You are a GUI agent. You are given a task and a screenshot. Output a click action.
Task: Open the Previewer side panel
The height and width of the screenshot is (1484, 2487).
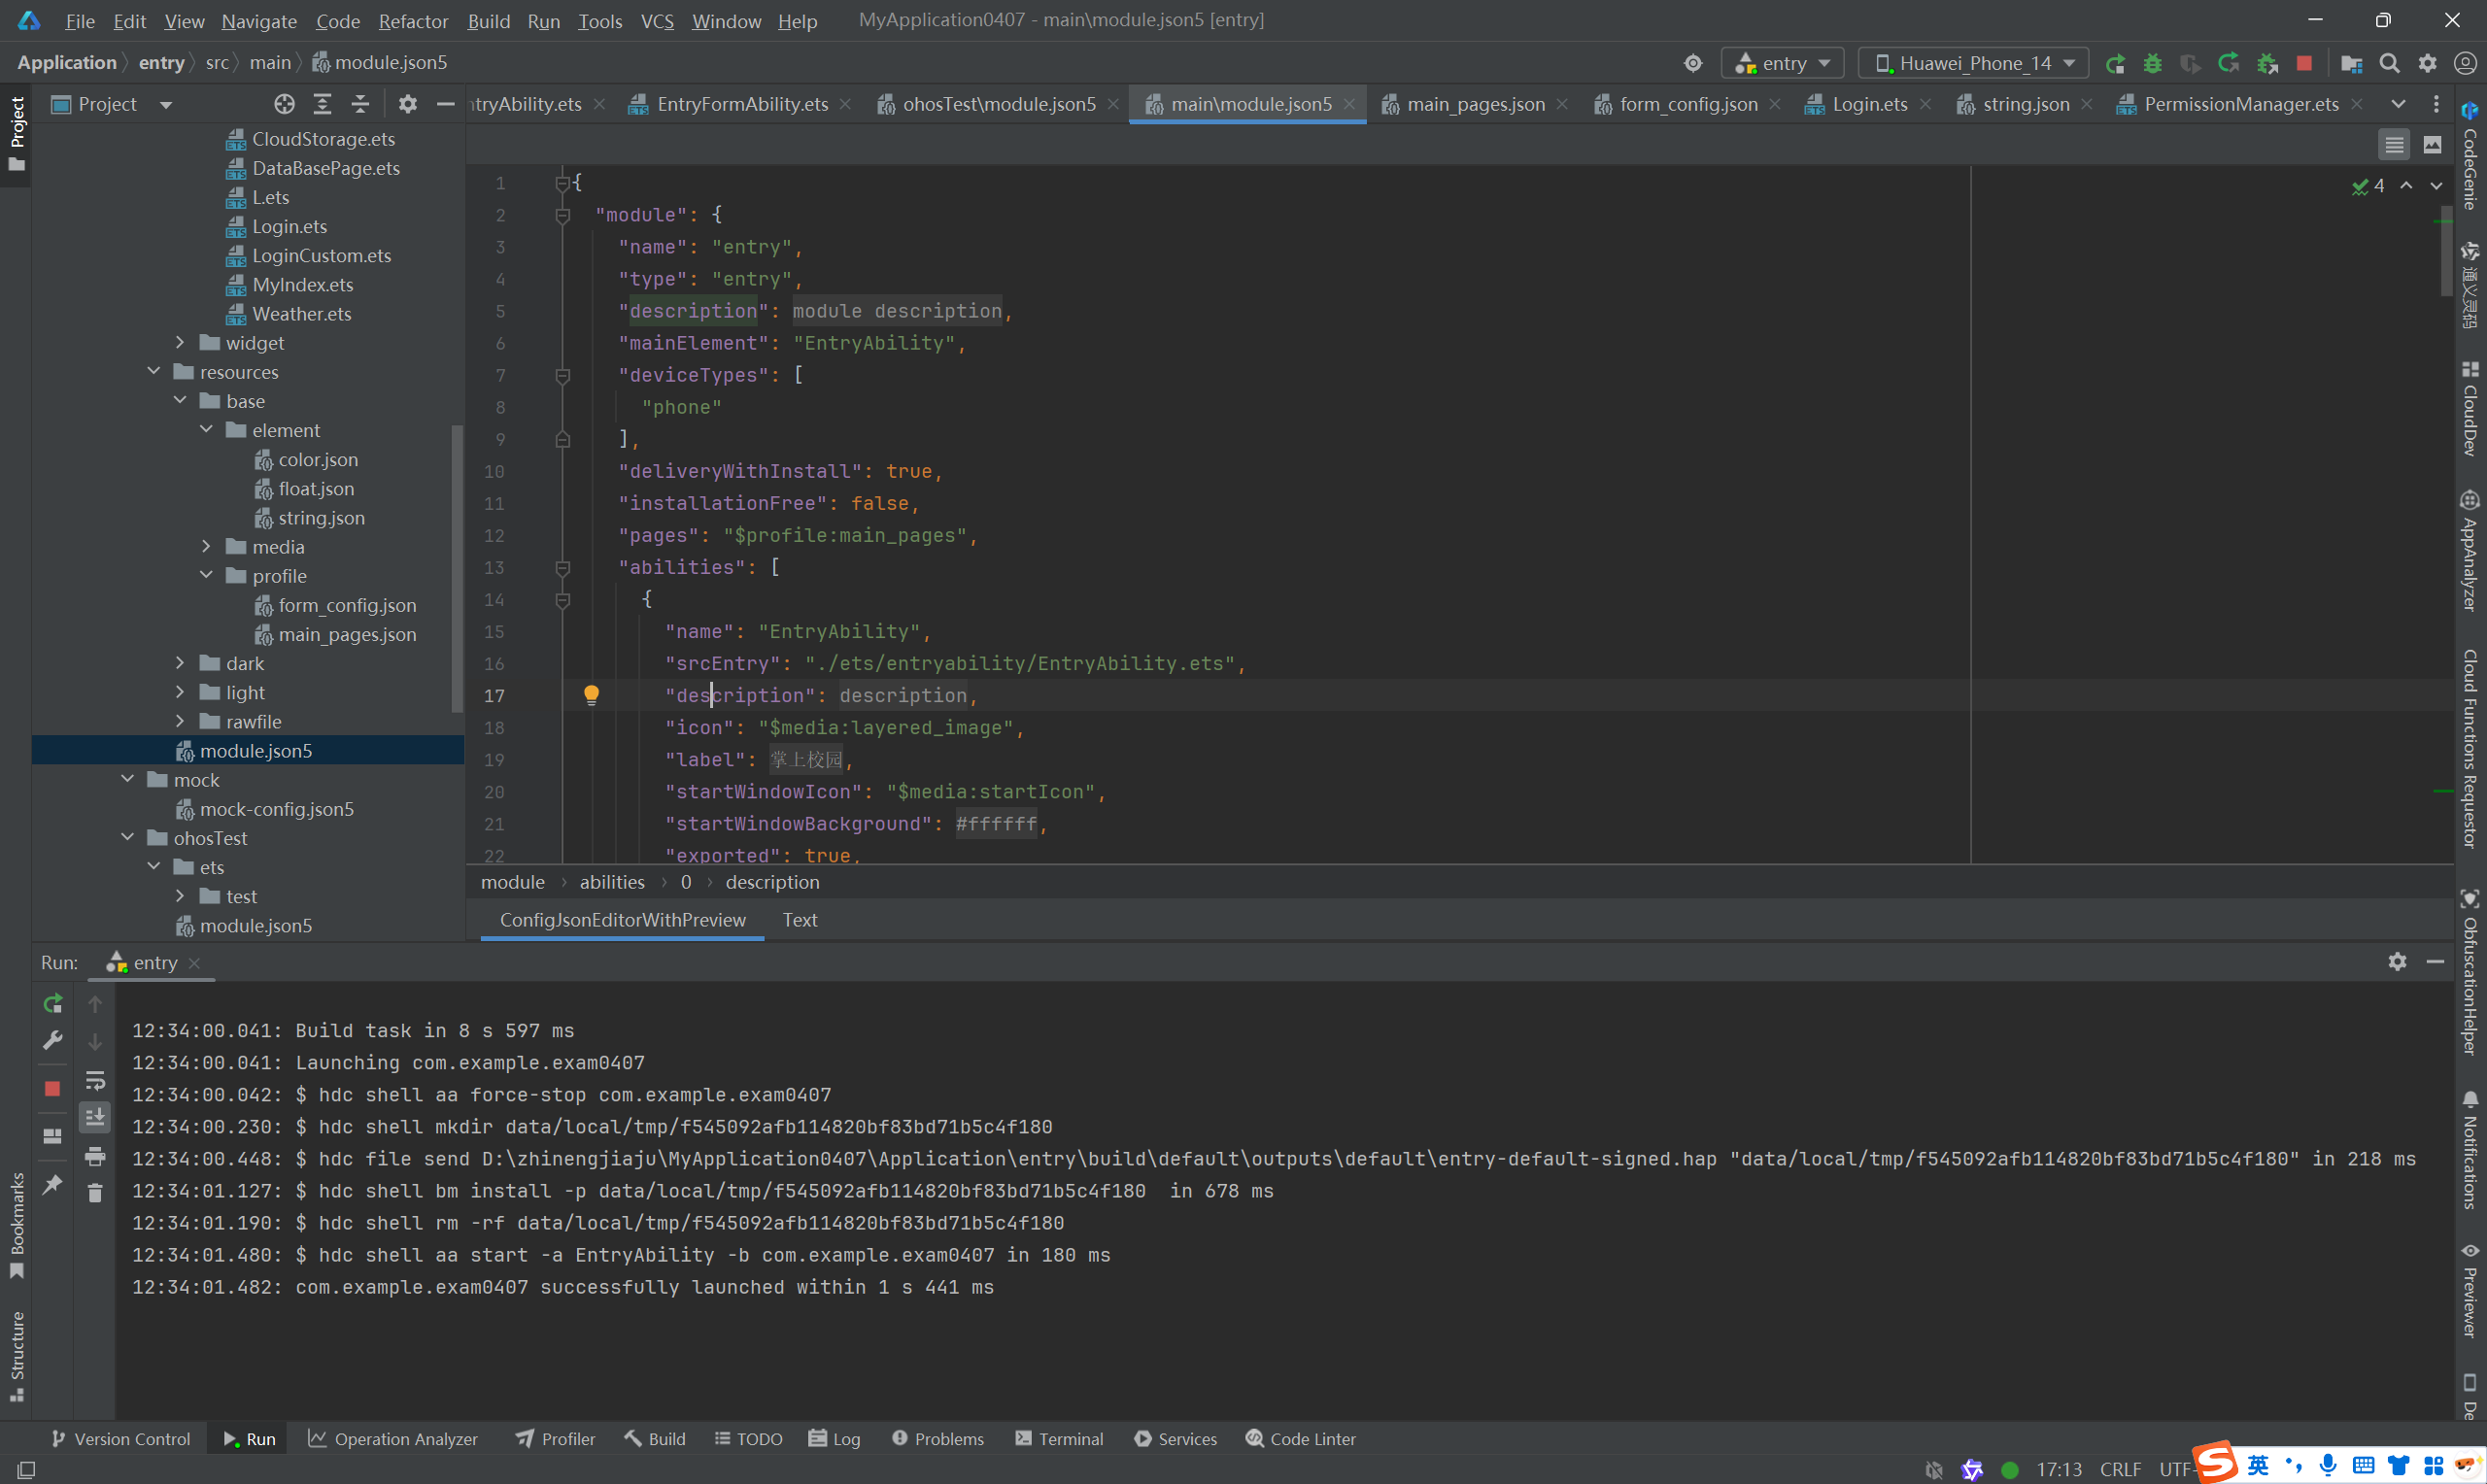[2469, 1292]
